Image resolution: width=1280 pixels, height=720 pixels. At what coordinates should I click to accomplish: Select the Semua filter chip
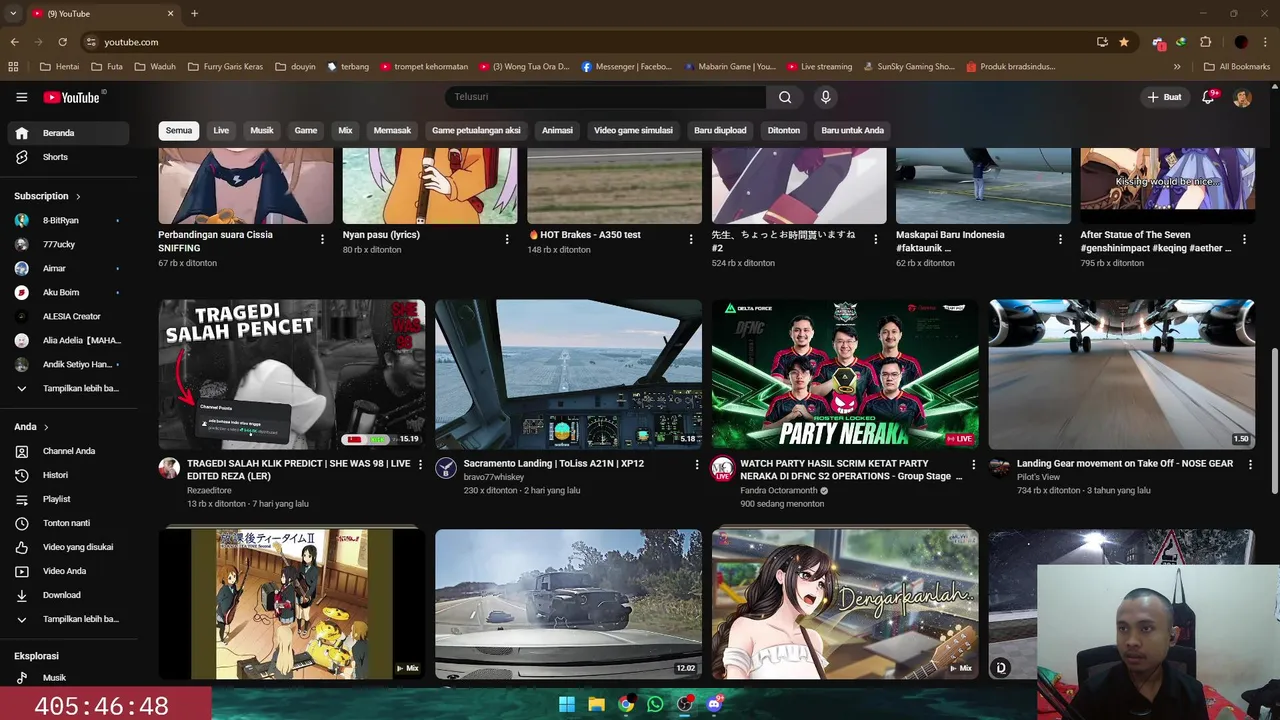179,130
